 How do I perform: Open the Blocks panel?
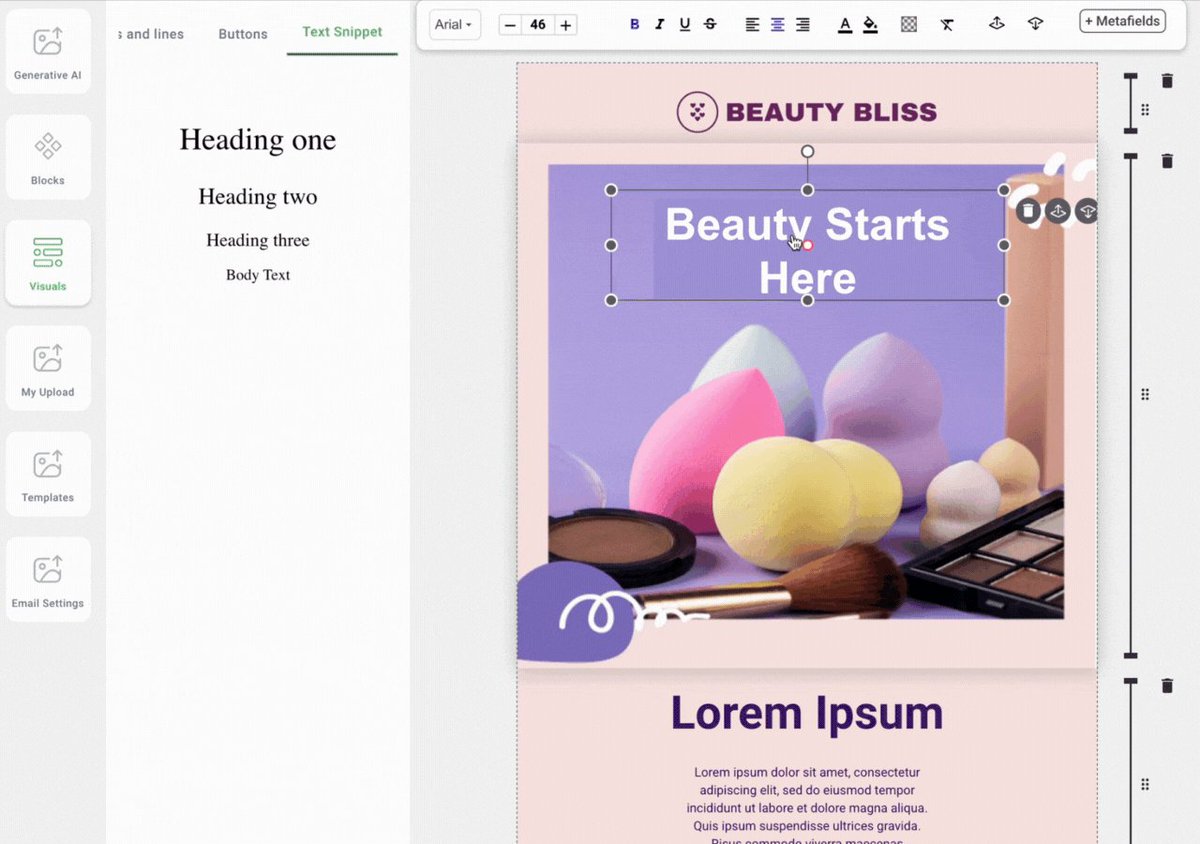(48, 157)
